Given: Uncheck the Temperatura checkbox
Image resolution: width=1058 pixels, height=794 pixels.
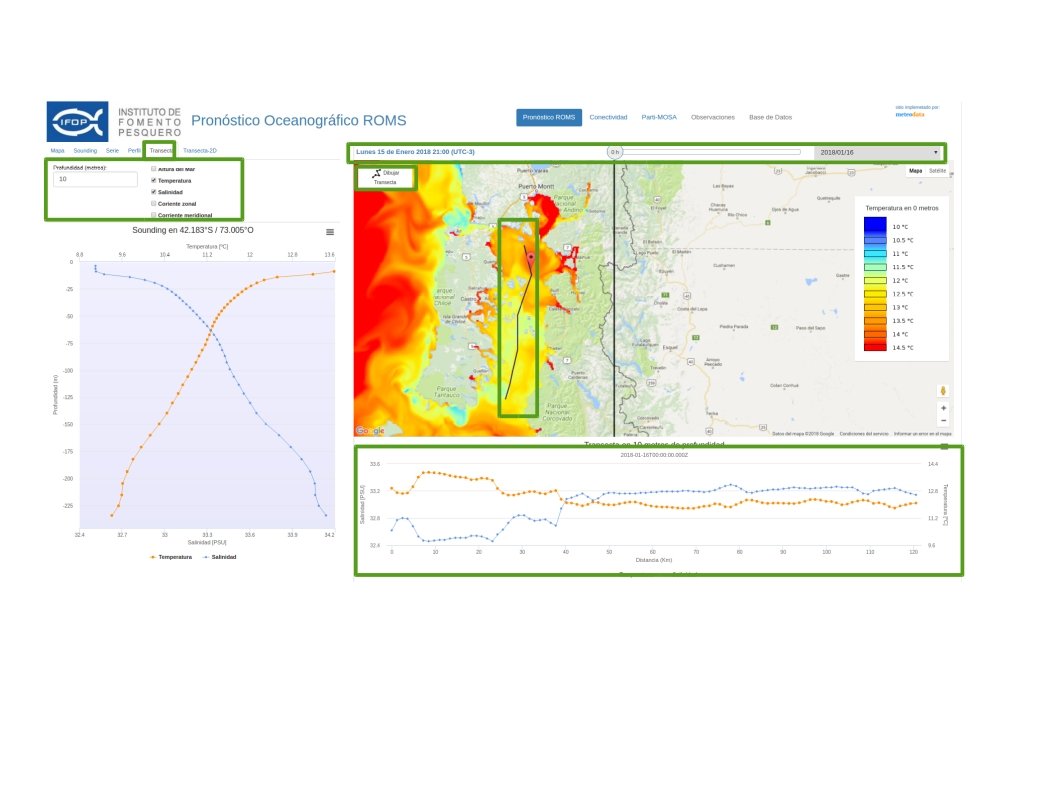Looking at the screenshot, I should 154,180.
